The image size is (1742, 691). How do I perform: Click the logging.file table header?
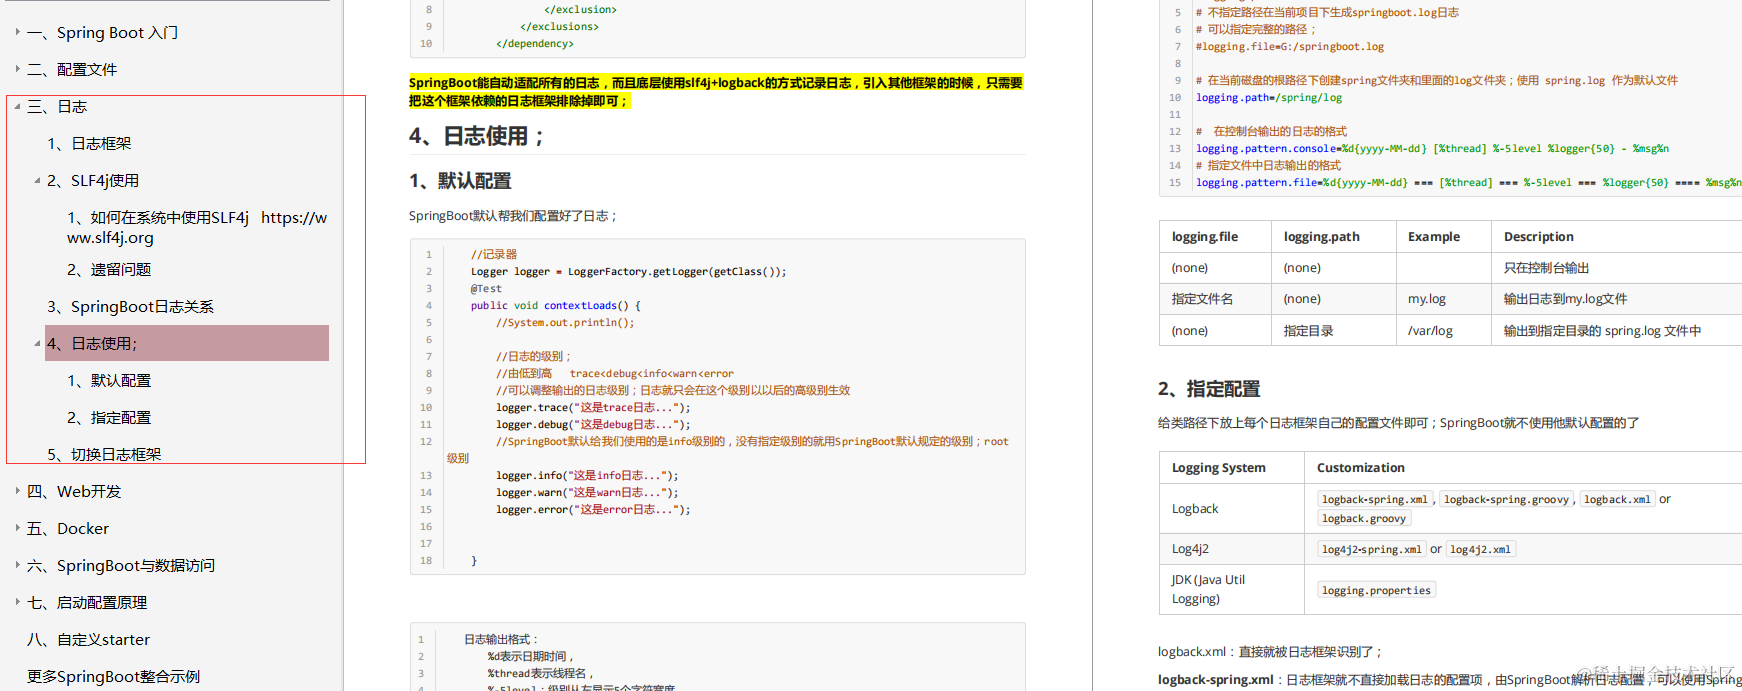[x=1205, y=237]
